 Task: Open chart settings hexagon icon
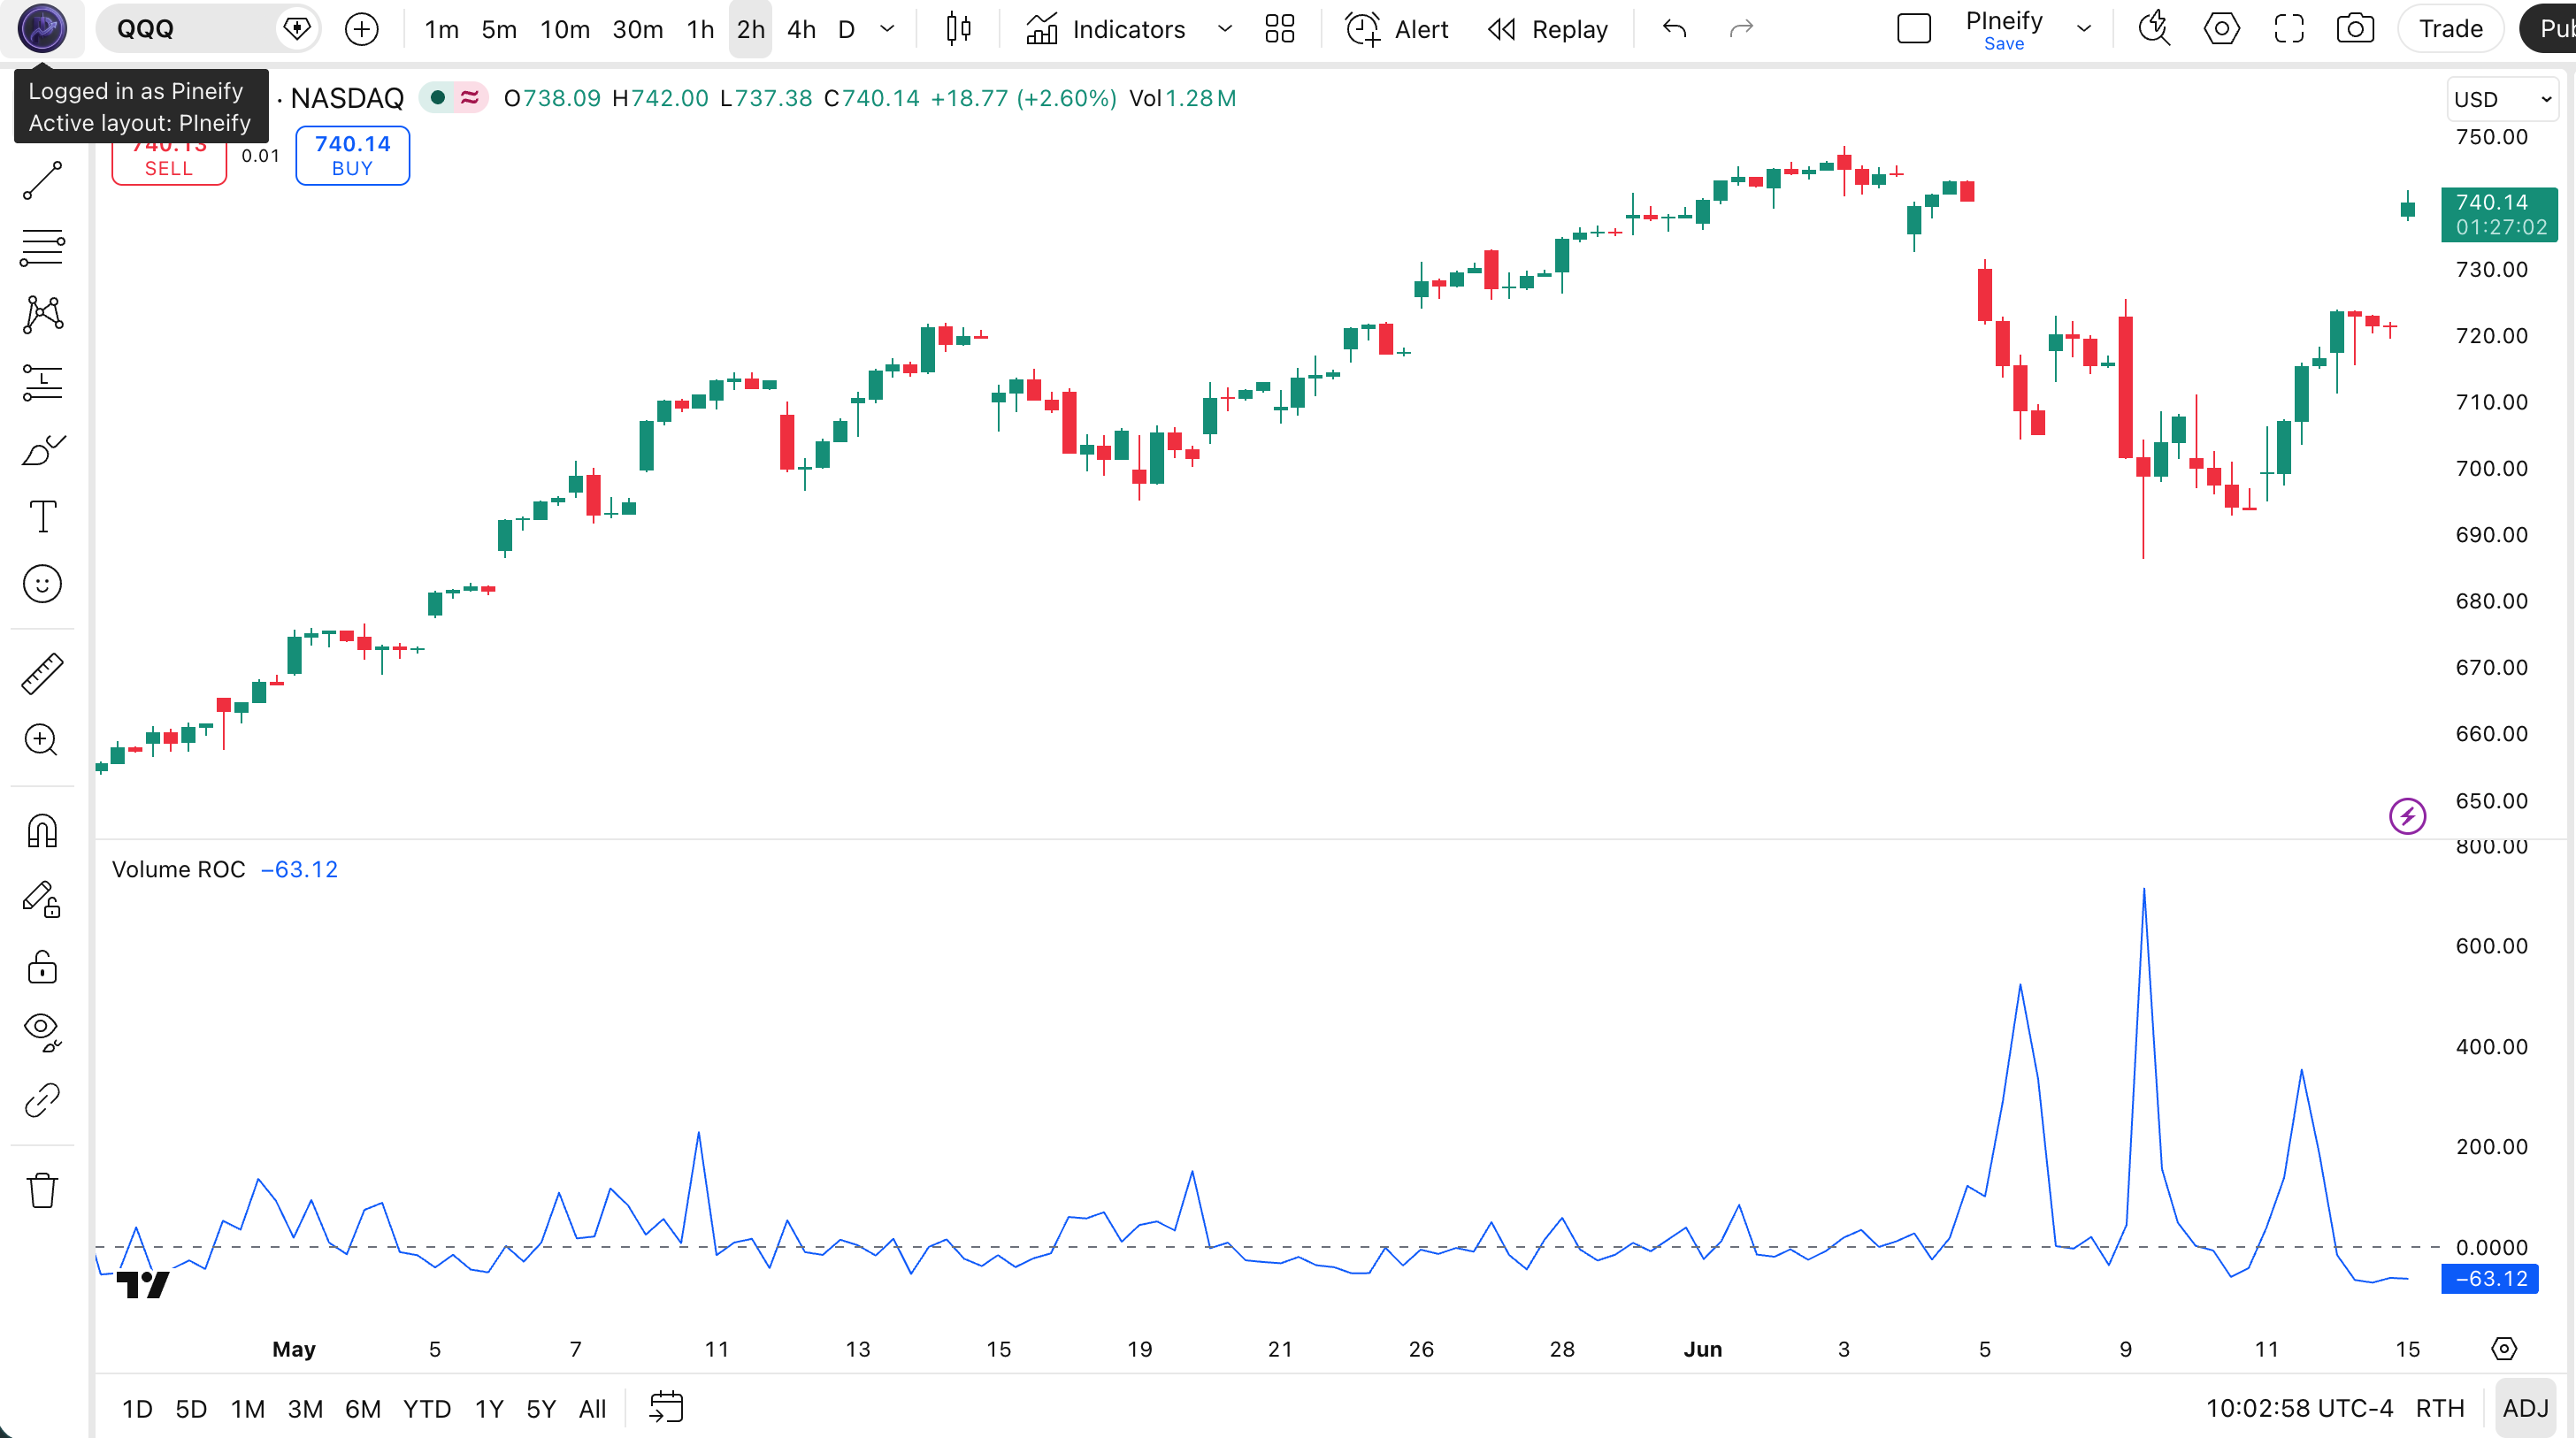tap(2221, 29)
